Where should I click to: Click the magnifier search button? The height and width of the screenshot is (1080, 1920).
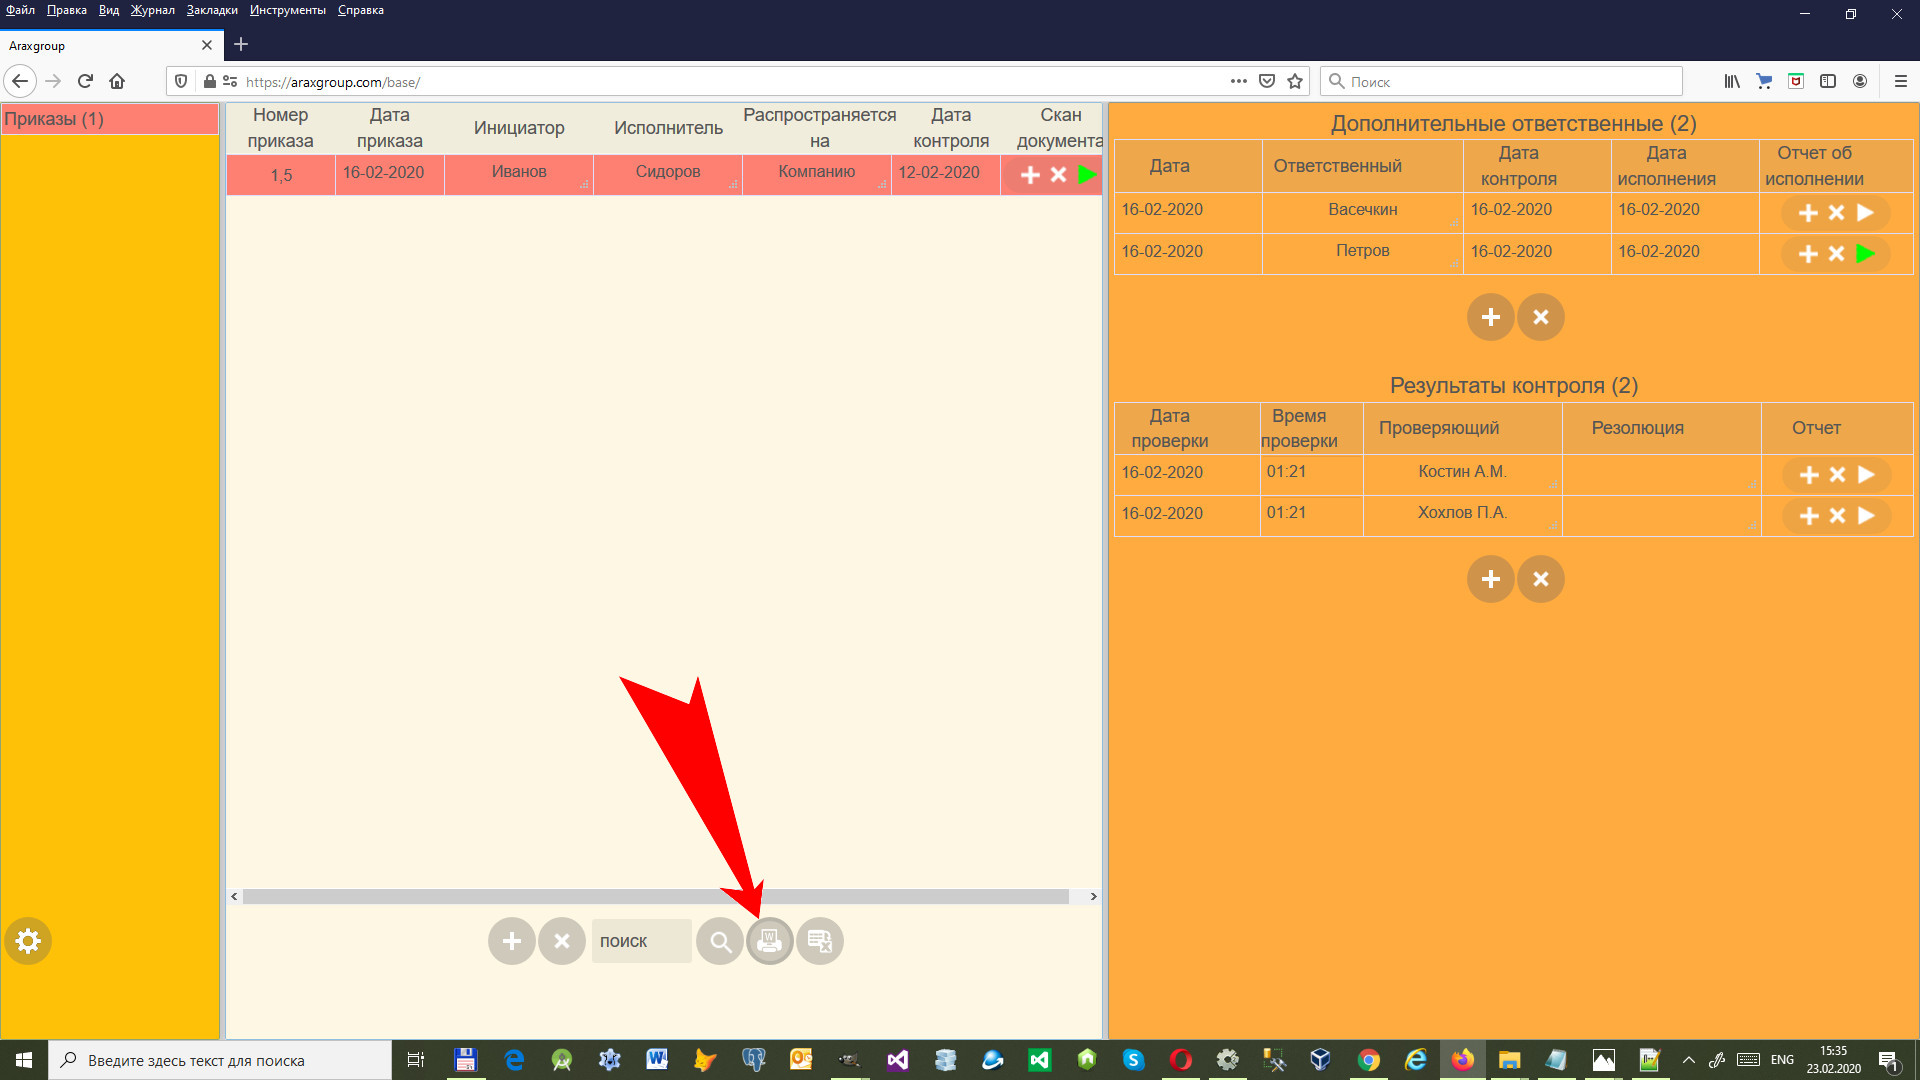coord(720,941)
